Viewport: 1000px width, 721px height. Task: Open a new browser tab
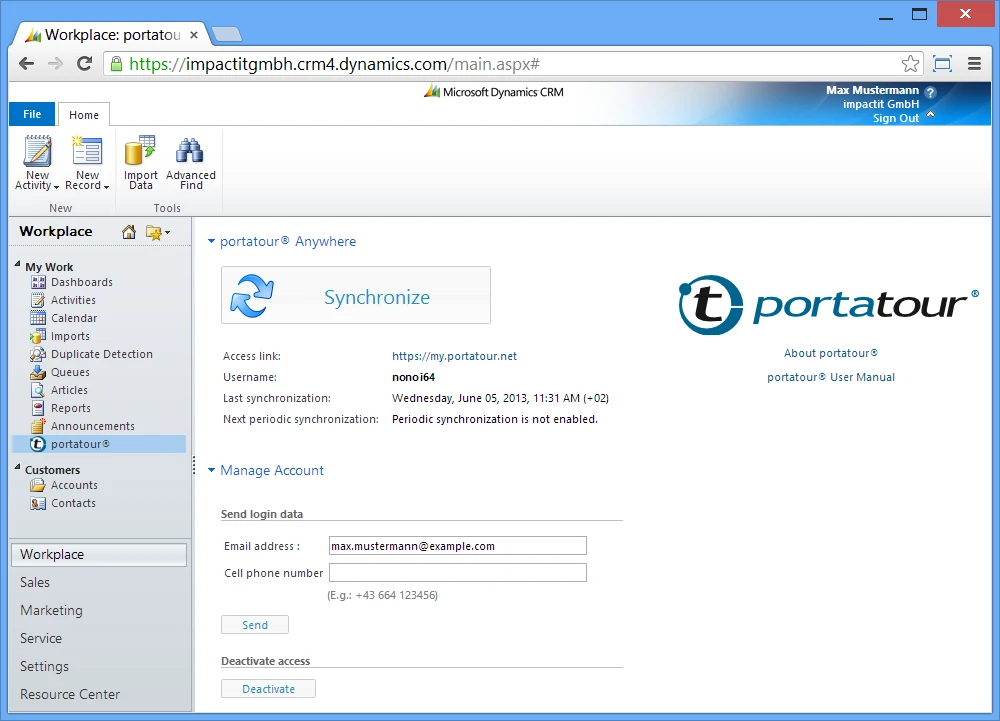(226, 34)
